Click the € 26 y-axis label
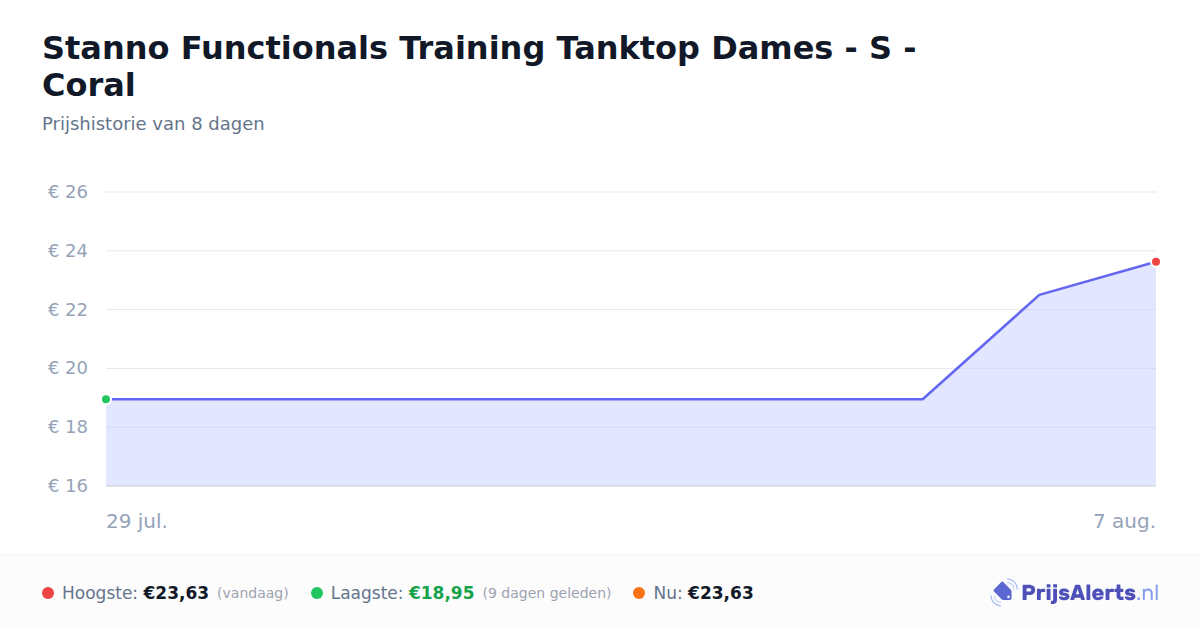1200x630 pixels. tap(68, 192)
